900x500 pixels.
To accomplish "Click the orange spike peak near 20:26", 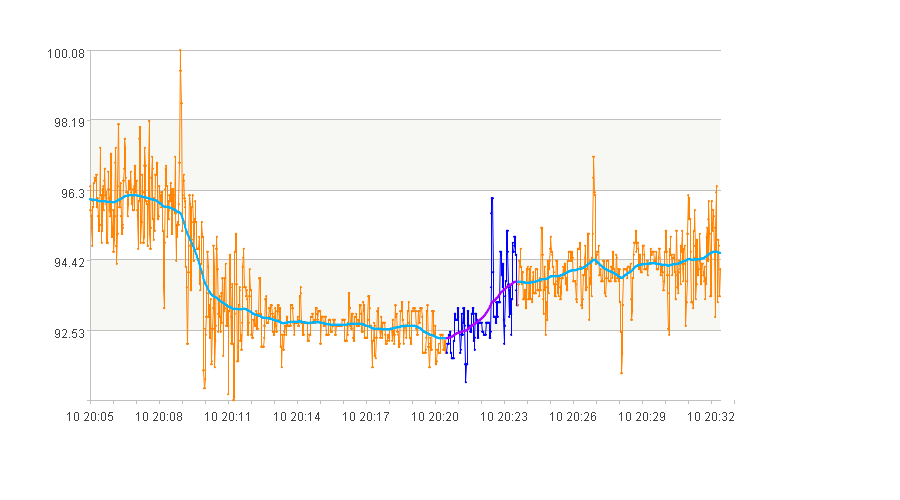I will click(x=593, y=156).
